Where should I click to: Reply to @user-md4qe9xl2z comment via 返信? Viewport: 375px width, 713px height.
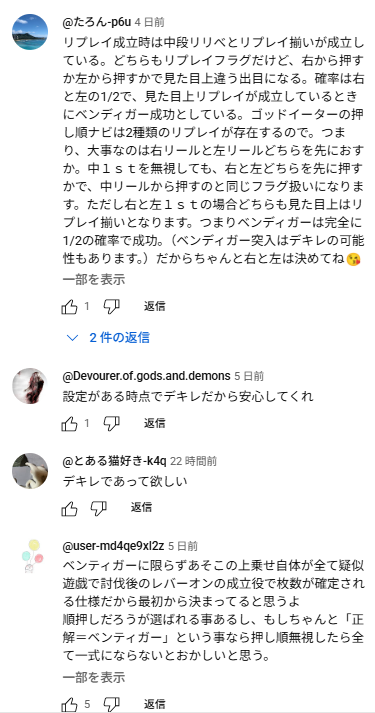[x=155, y=704]
